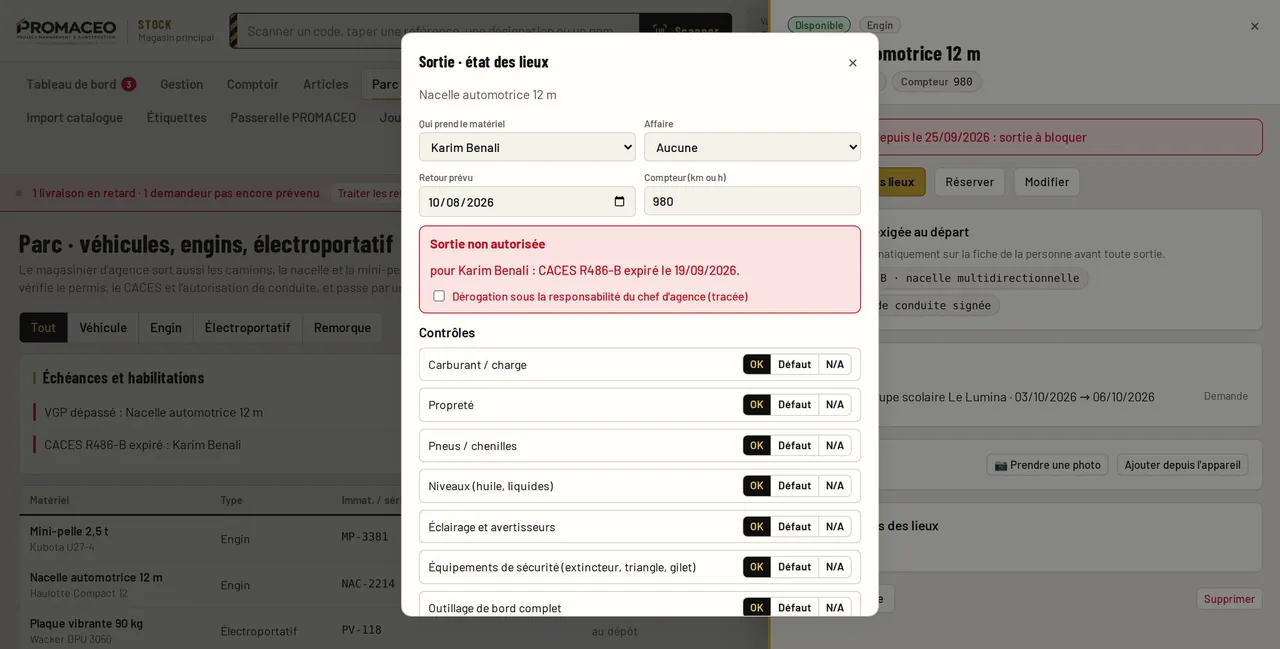
Task: Click the camera Prendre une photo button
Action: click(1047, 465)
